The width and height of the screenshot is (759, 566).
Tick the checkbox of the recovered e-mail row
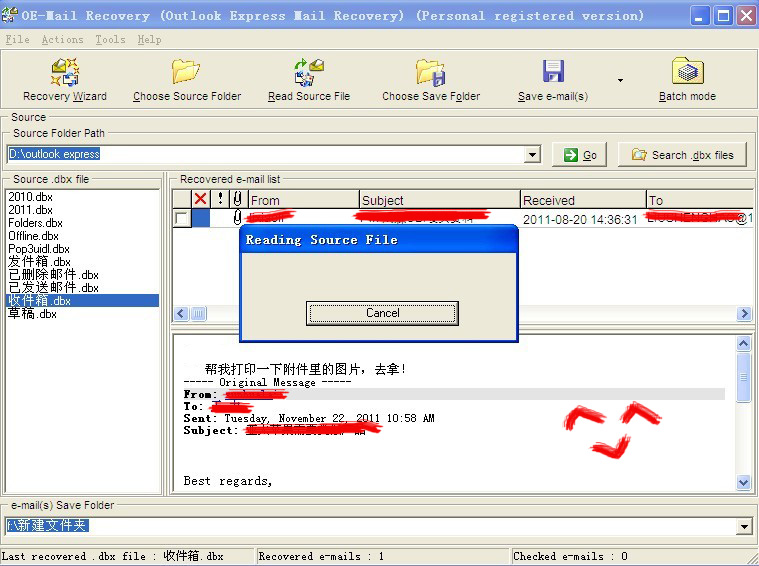pyautogui.click(x=182, y=218)
